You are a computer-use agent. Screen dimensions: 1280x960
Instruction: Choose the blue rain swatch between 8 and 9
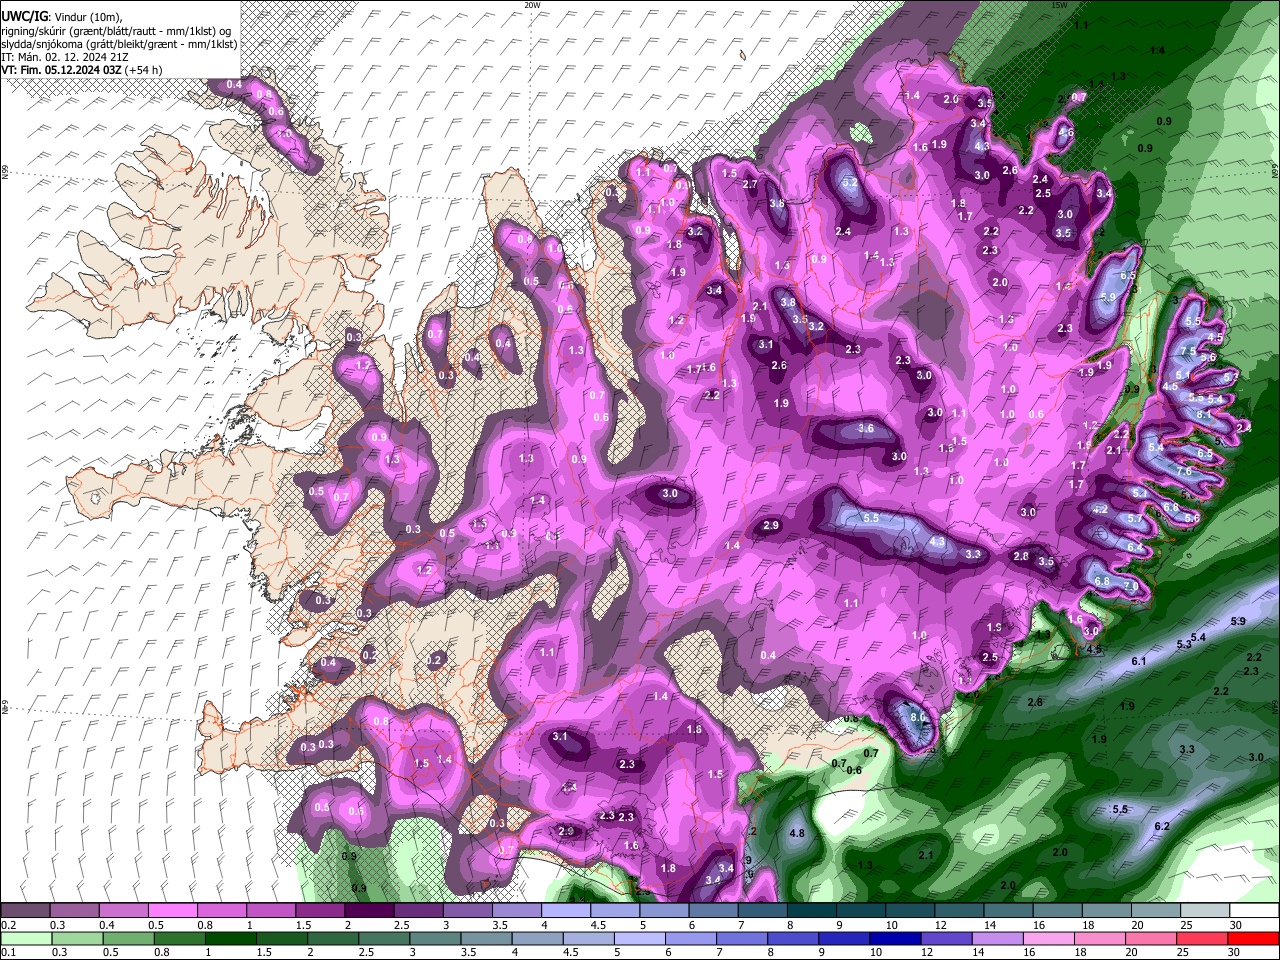point(793,938)
